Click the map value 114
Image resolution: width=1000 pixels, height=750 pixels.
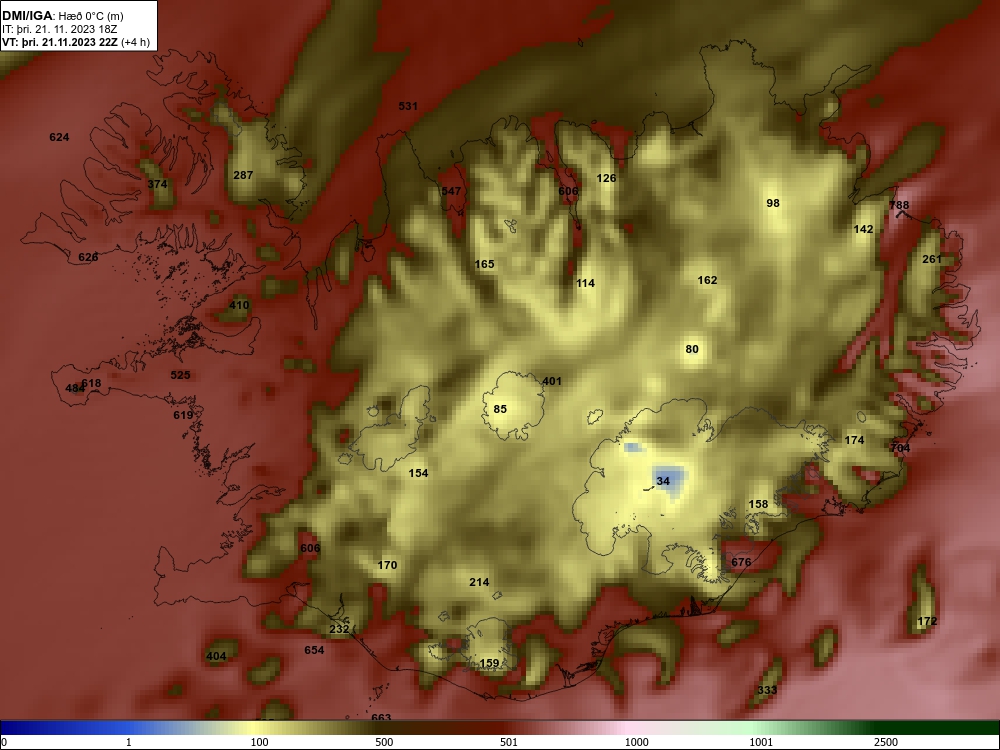[585, 283]
